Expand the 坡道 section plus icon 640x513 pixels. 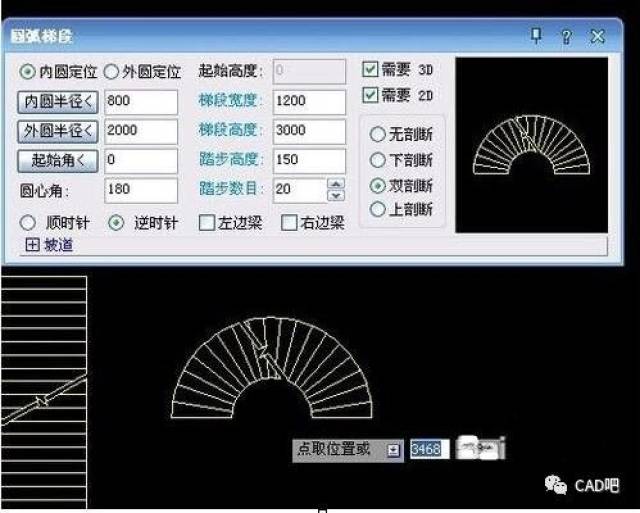(x=32, y=244)
